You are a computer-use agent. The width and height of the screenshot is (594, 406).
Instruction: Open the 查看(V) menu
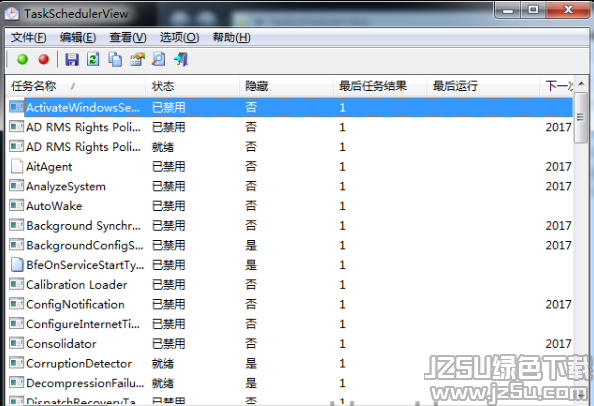click(128, 37)
